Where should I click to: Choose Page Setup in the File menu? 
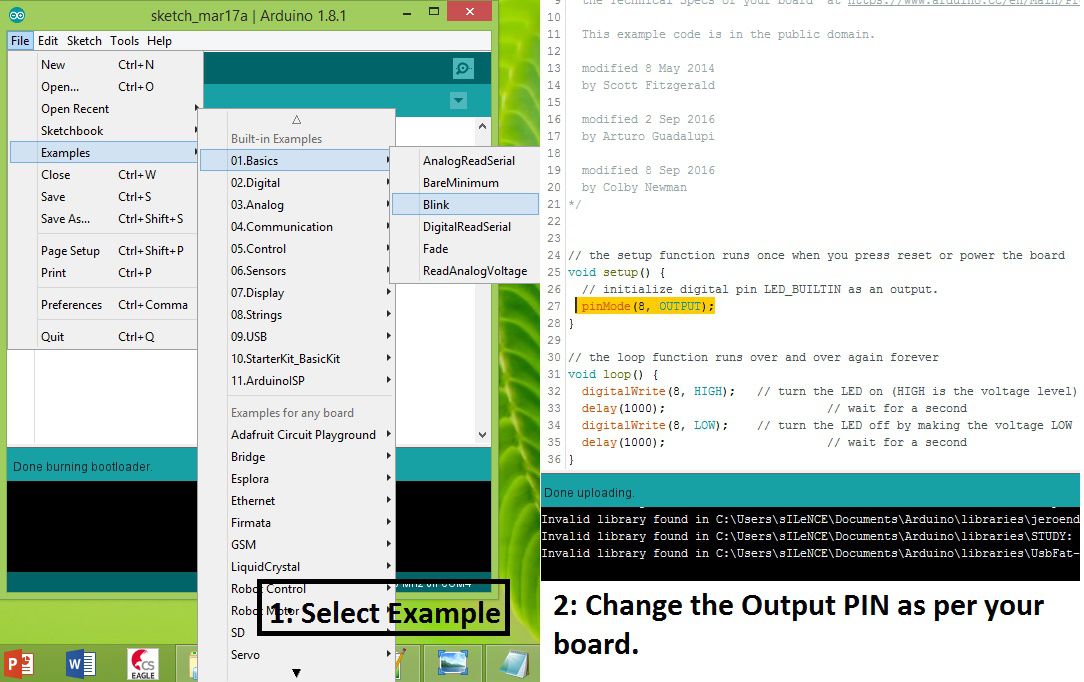tap(106, 251)
